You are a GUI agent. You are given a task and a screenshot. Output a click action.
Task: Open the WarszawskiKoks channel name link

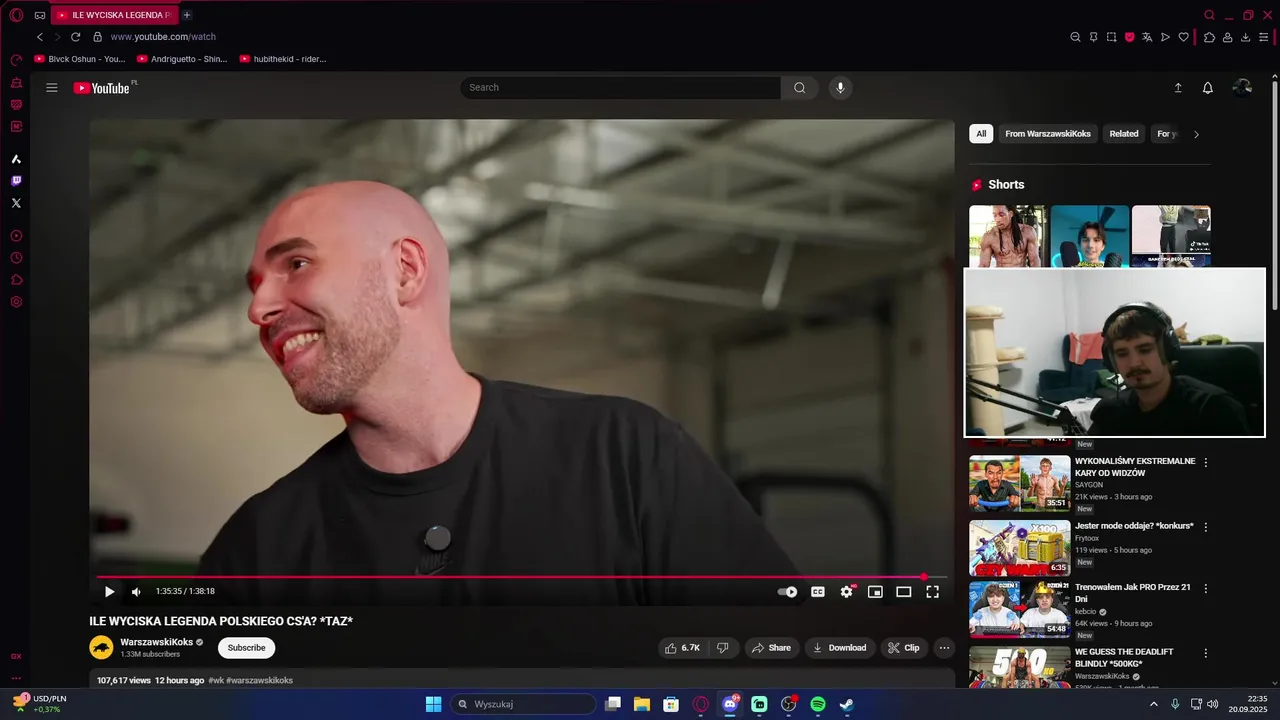point(157,642)
